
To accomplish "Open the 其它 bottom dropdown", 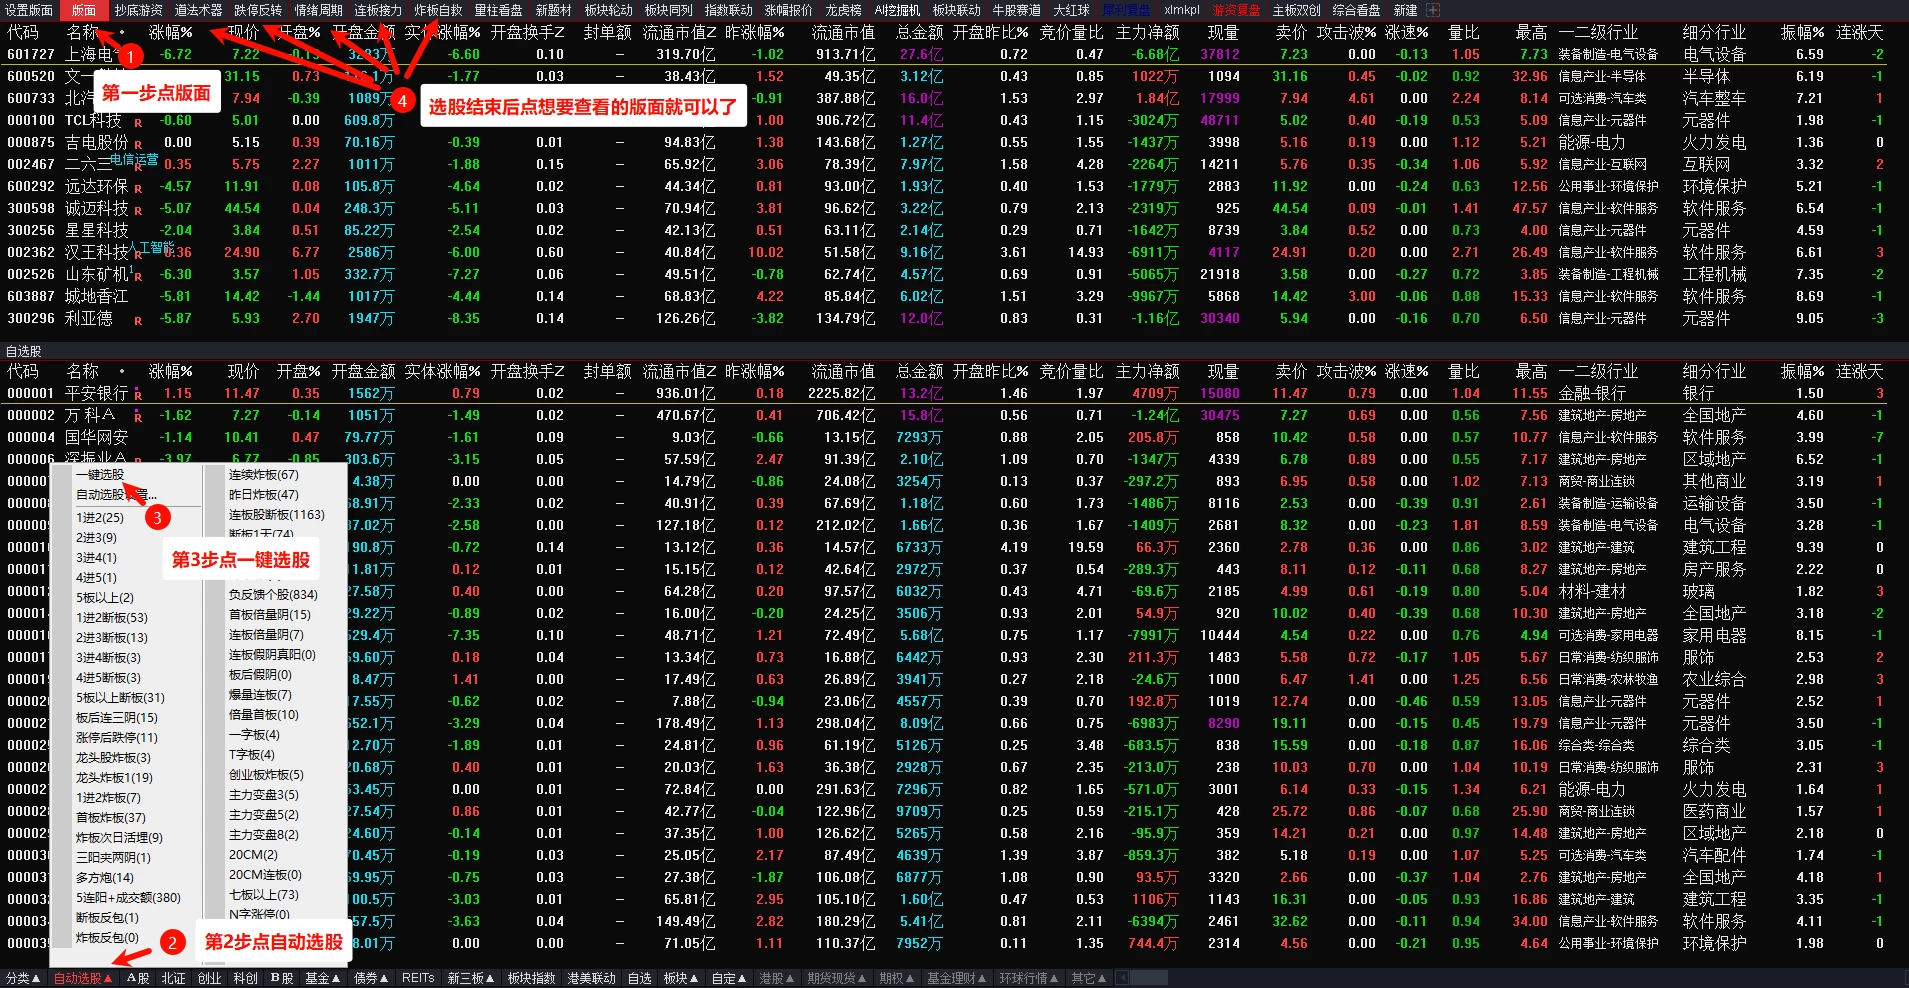I will point(1089,978).
